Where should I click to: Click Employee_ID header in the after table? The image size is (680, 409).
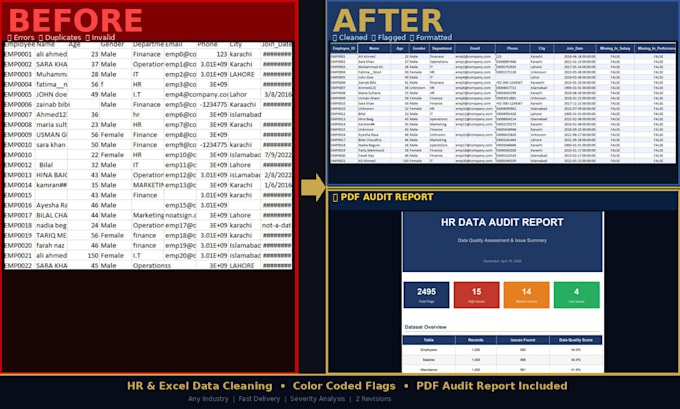pyautogui.click(x=343, y=49)
